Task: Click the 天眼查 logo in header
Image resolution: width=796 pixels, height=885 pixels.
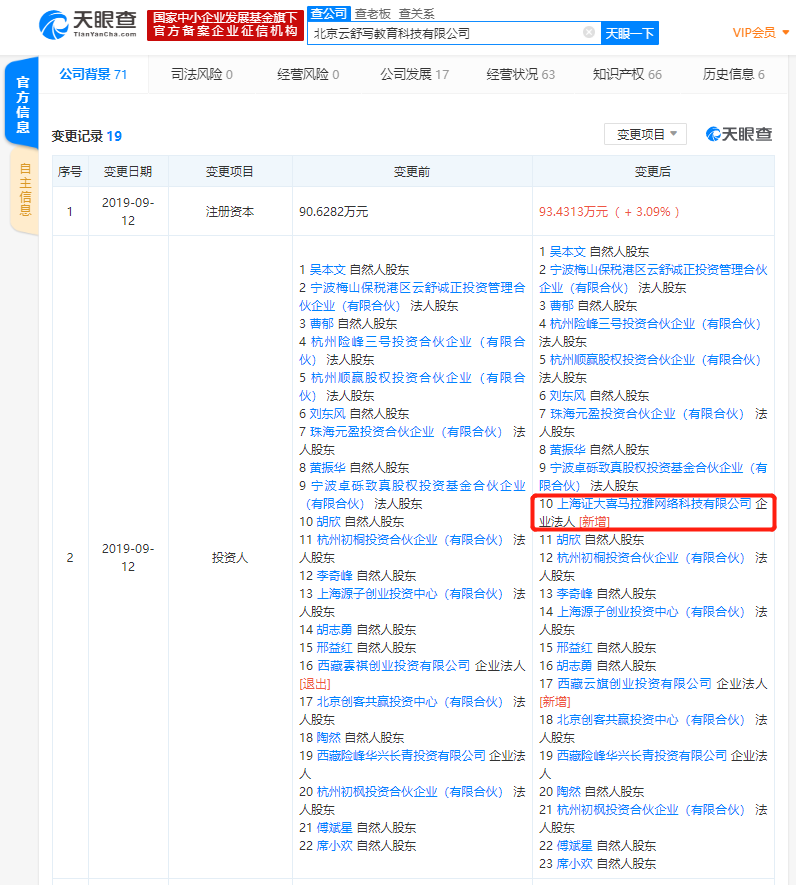Action: click(86, 25)
